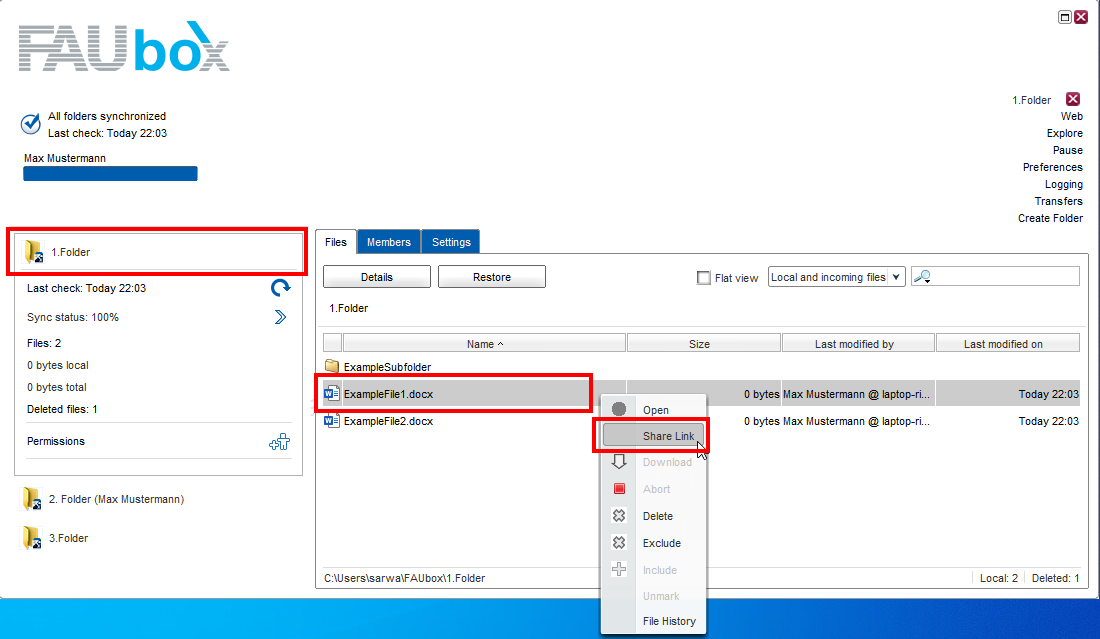Click the Open icon in context menu
The image size is (1100, 639).
[x=619, y=409]
